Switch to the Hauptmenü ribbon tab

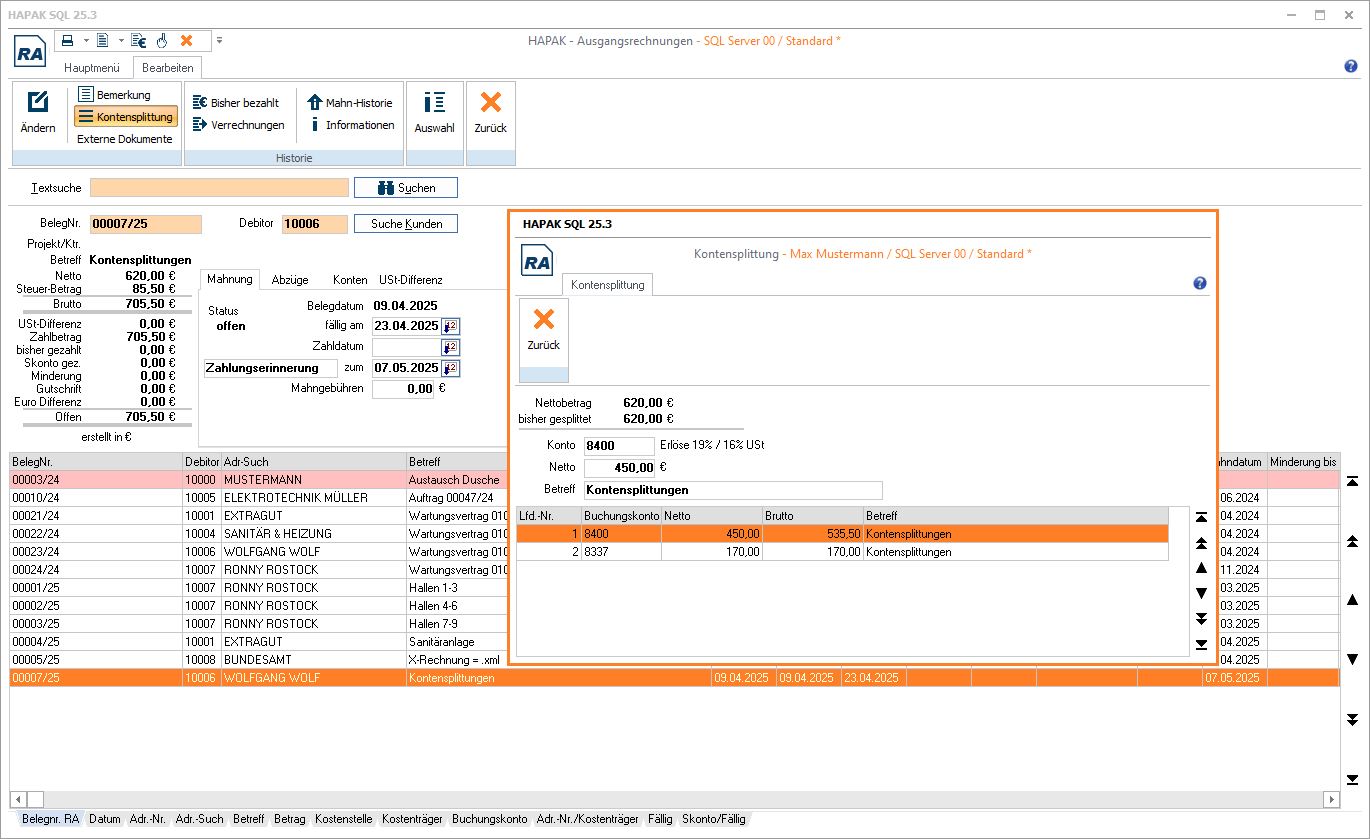92,68
